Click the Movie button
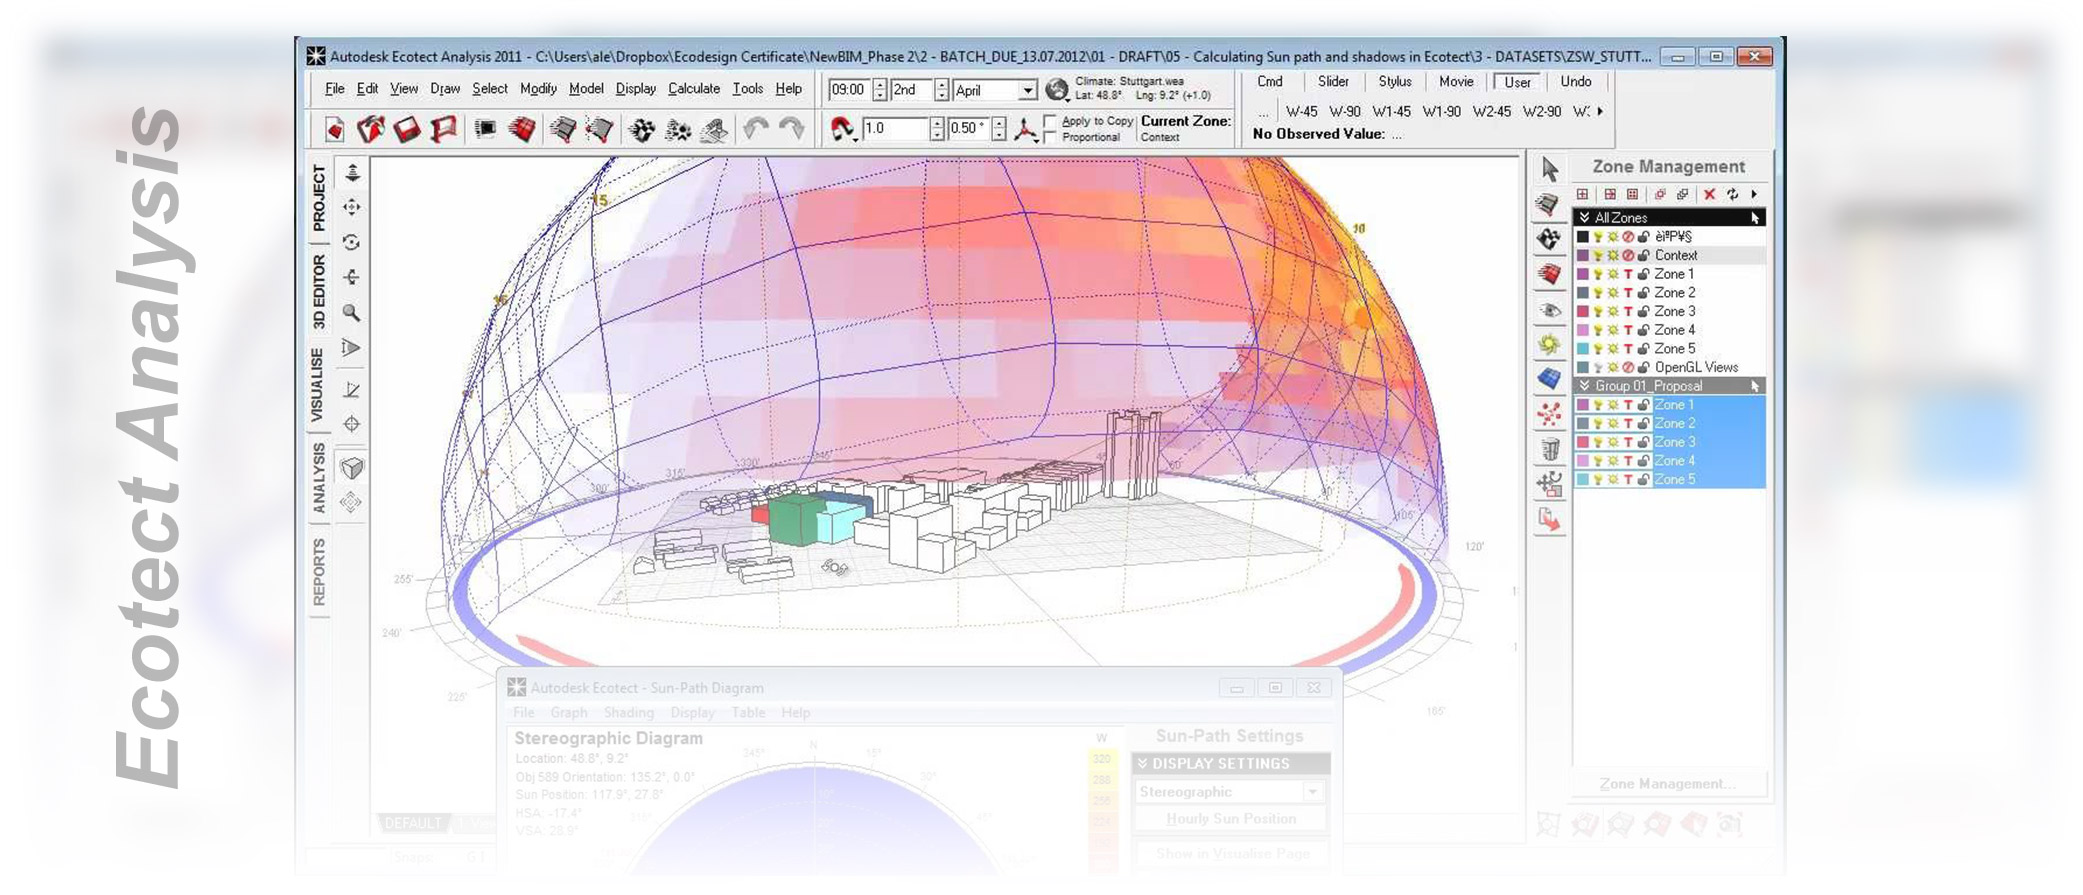 [x=1455, y=82]
